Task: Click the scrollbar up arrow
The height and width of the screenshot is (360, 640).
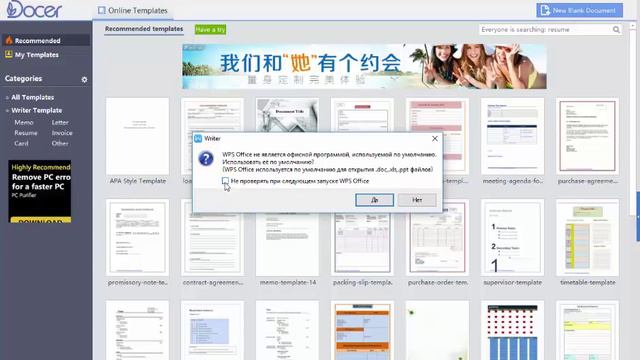Action: tap(633, 25)
